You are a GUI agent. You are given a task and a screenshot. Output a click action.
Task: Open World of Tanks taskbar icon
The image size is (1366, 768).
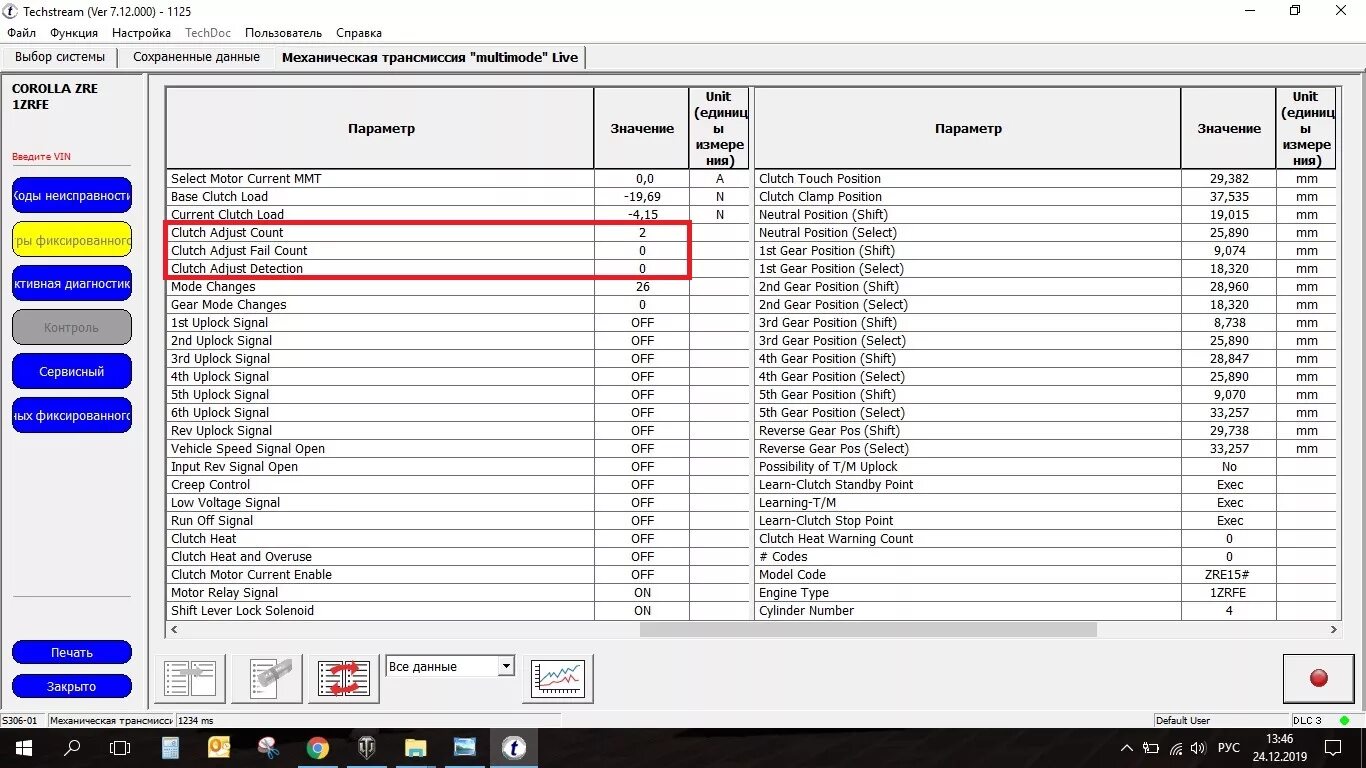[367, 748]
